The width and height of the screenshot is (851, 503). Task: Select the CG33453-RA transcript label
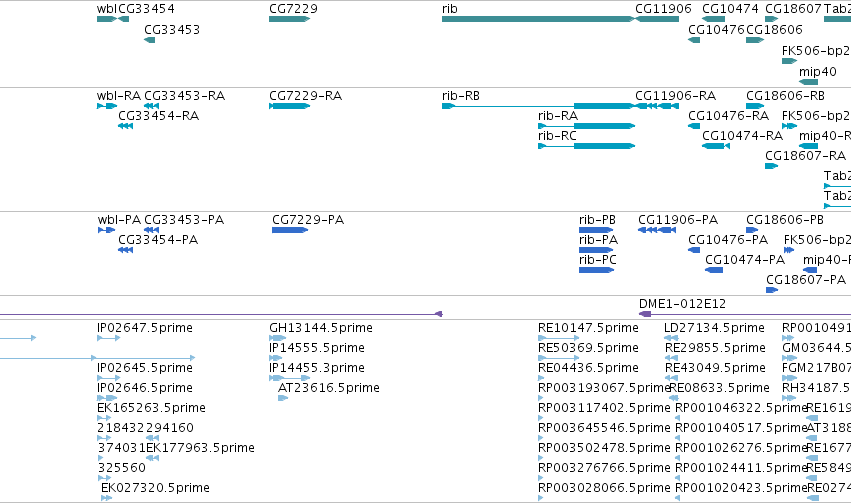point(185,96)
